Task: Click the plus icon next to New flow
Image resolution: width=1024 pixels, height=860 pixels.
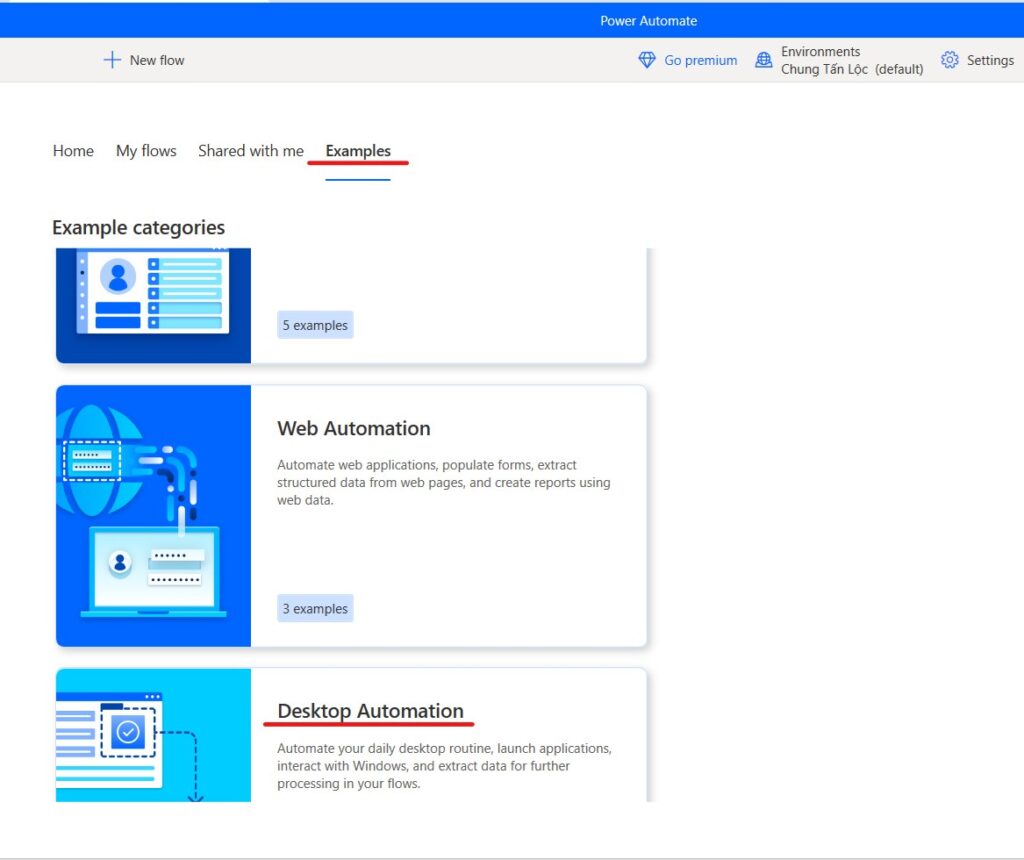Action: [113, 60]
